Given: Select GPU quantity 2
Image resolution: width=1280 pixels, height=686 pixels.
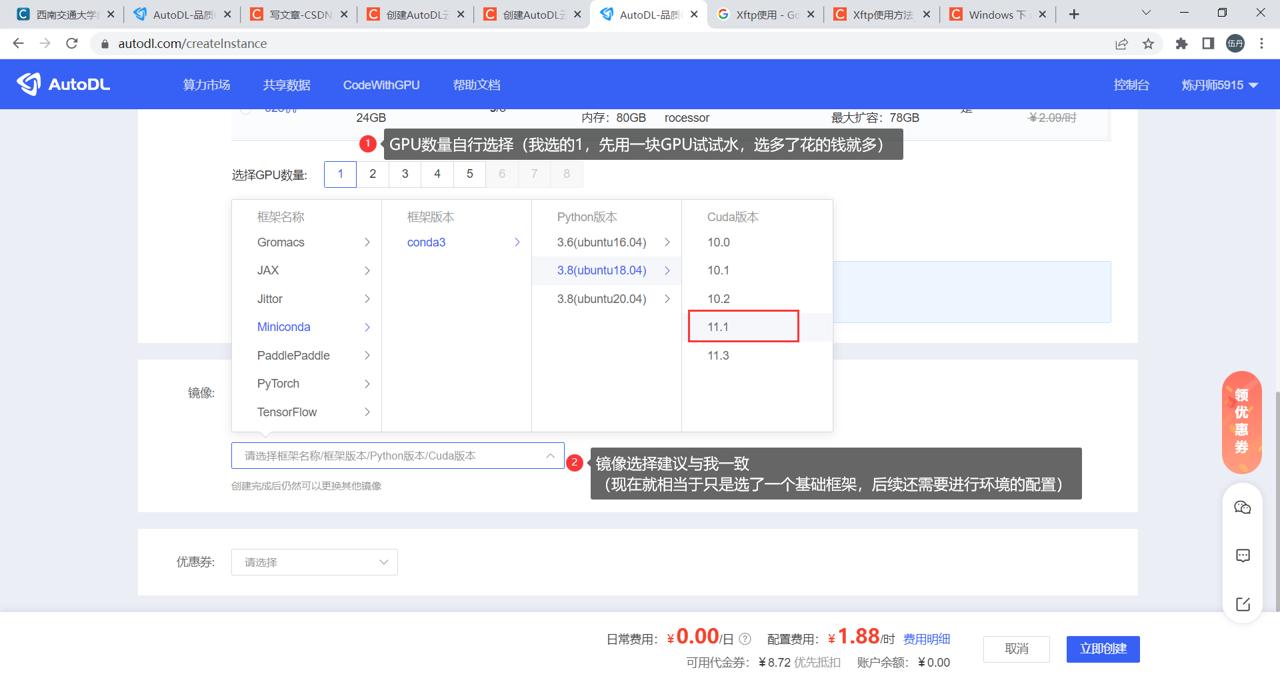Looking at the screenshot, I should [373, 174].
